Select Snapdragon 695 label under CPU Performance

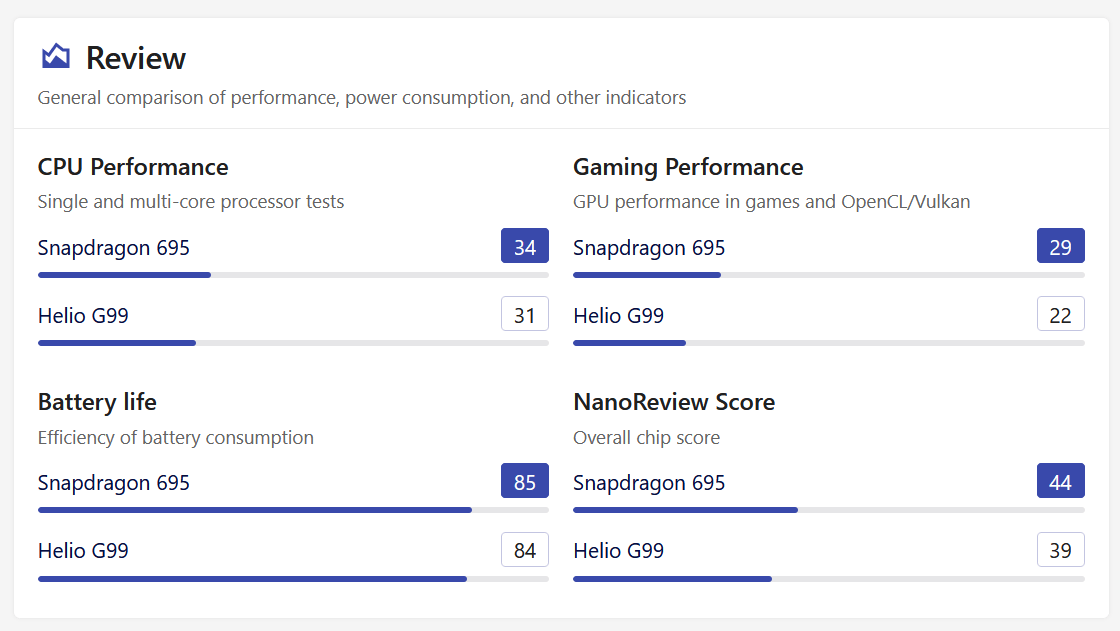pos(114,248)
